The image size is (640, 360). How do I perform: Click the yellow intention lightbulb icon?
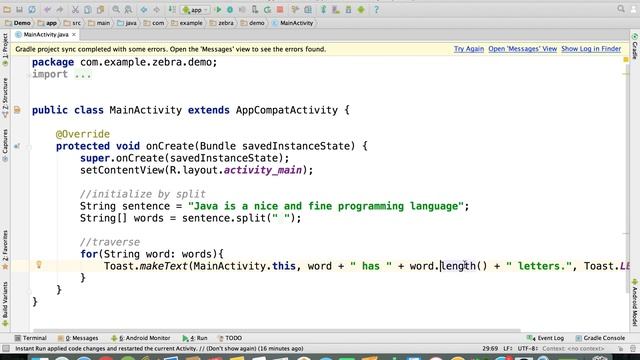coord(39,265)
